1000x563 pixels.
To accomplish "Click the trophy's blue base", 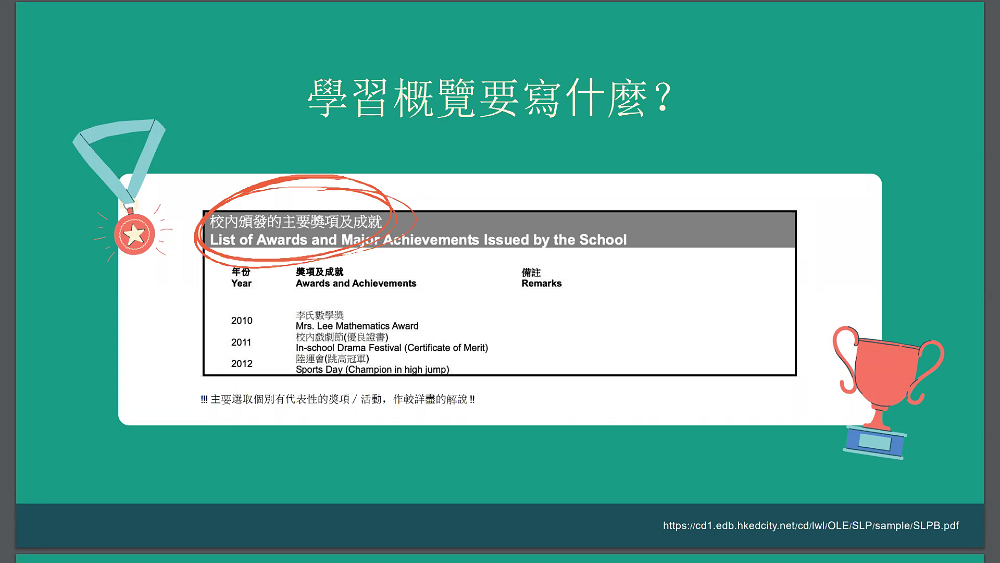I will (x=875, y=441).
